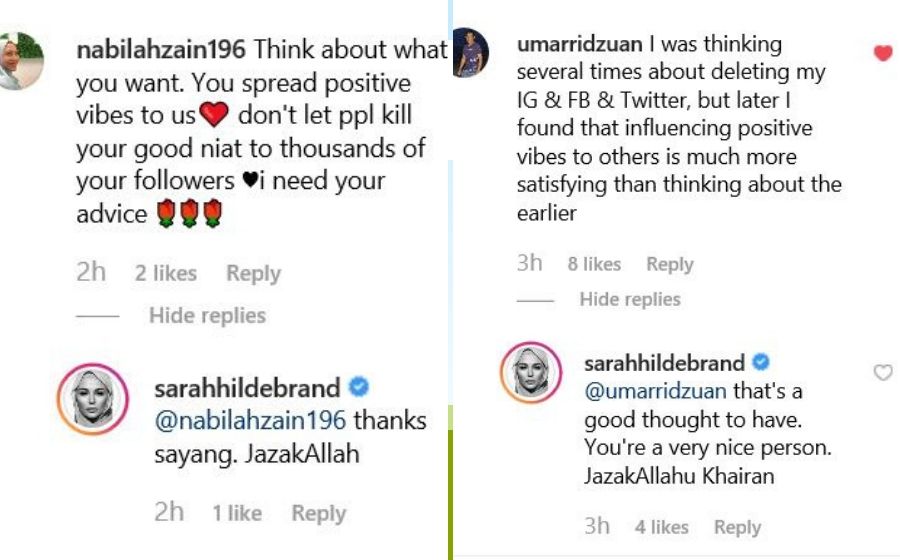The image size is (900, 560).
Task: Like sarahhildebrand's reply to umarridzuan
Action: tap(883, 372)
